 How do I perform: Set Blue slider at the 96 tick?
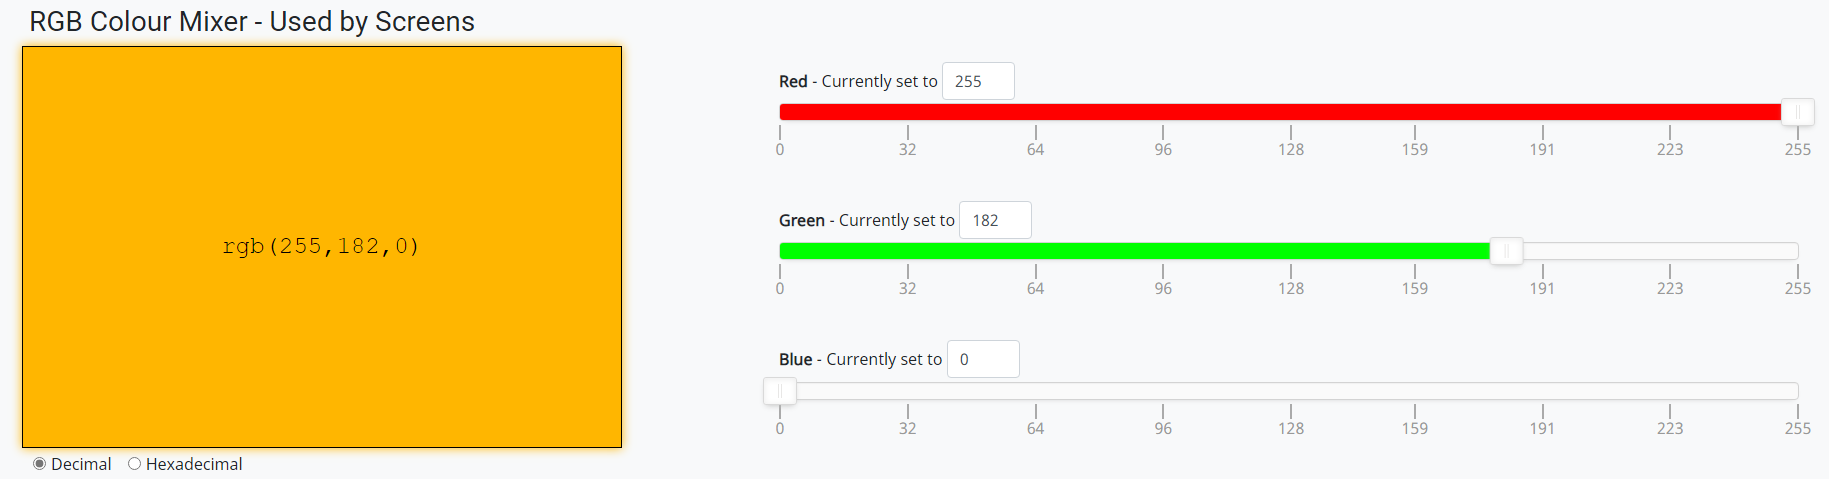pyautogui.click(x=1163, y=391)
